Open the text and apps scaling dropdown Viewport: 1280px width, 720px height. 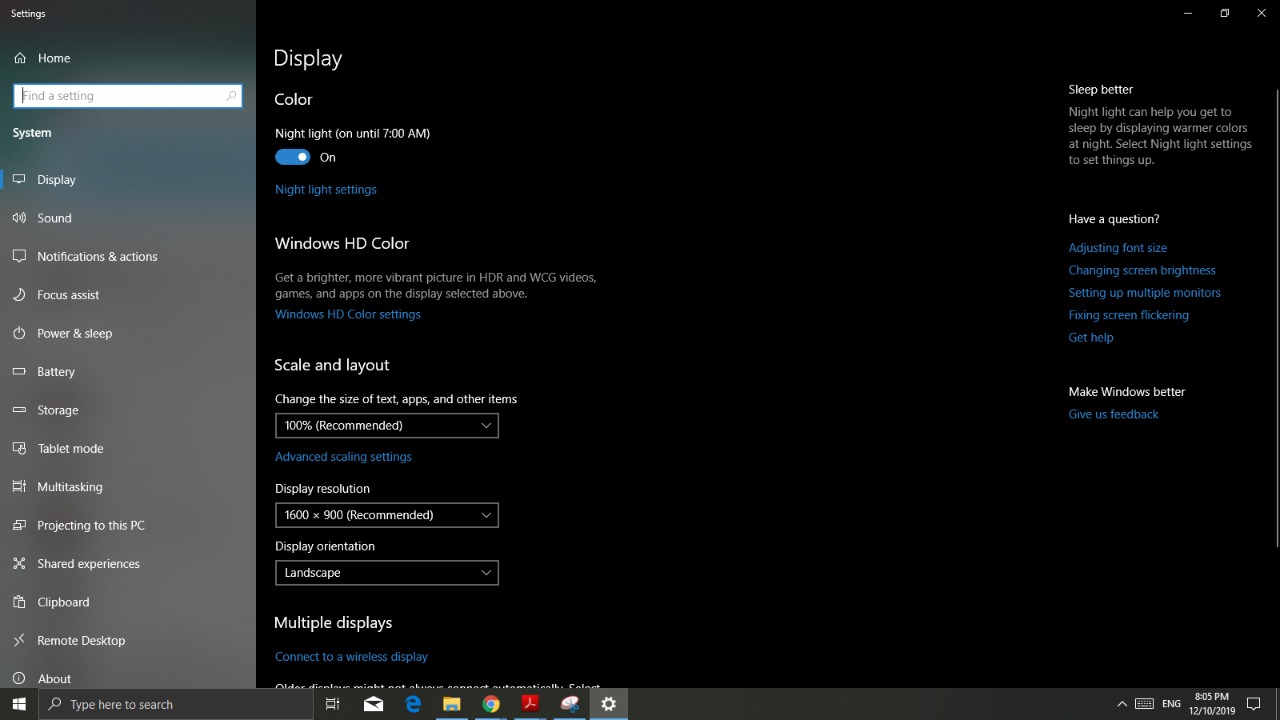pos(387,425)
